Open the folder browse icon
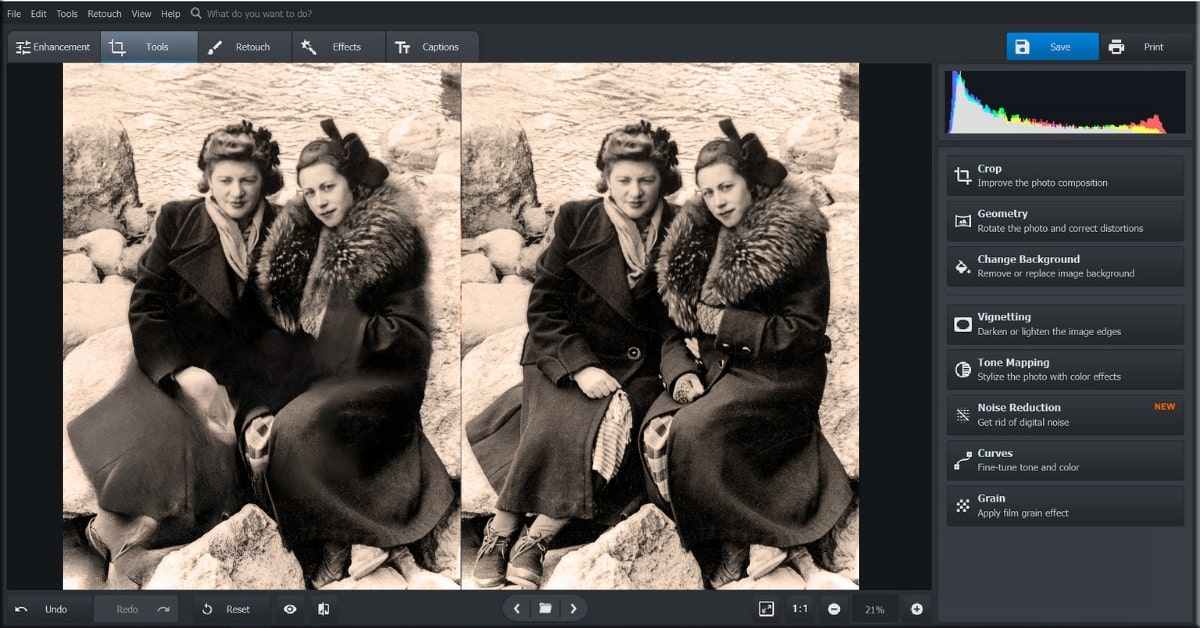Viewport: 1200px width, 628px height. [545, 608]
